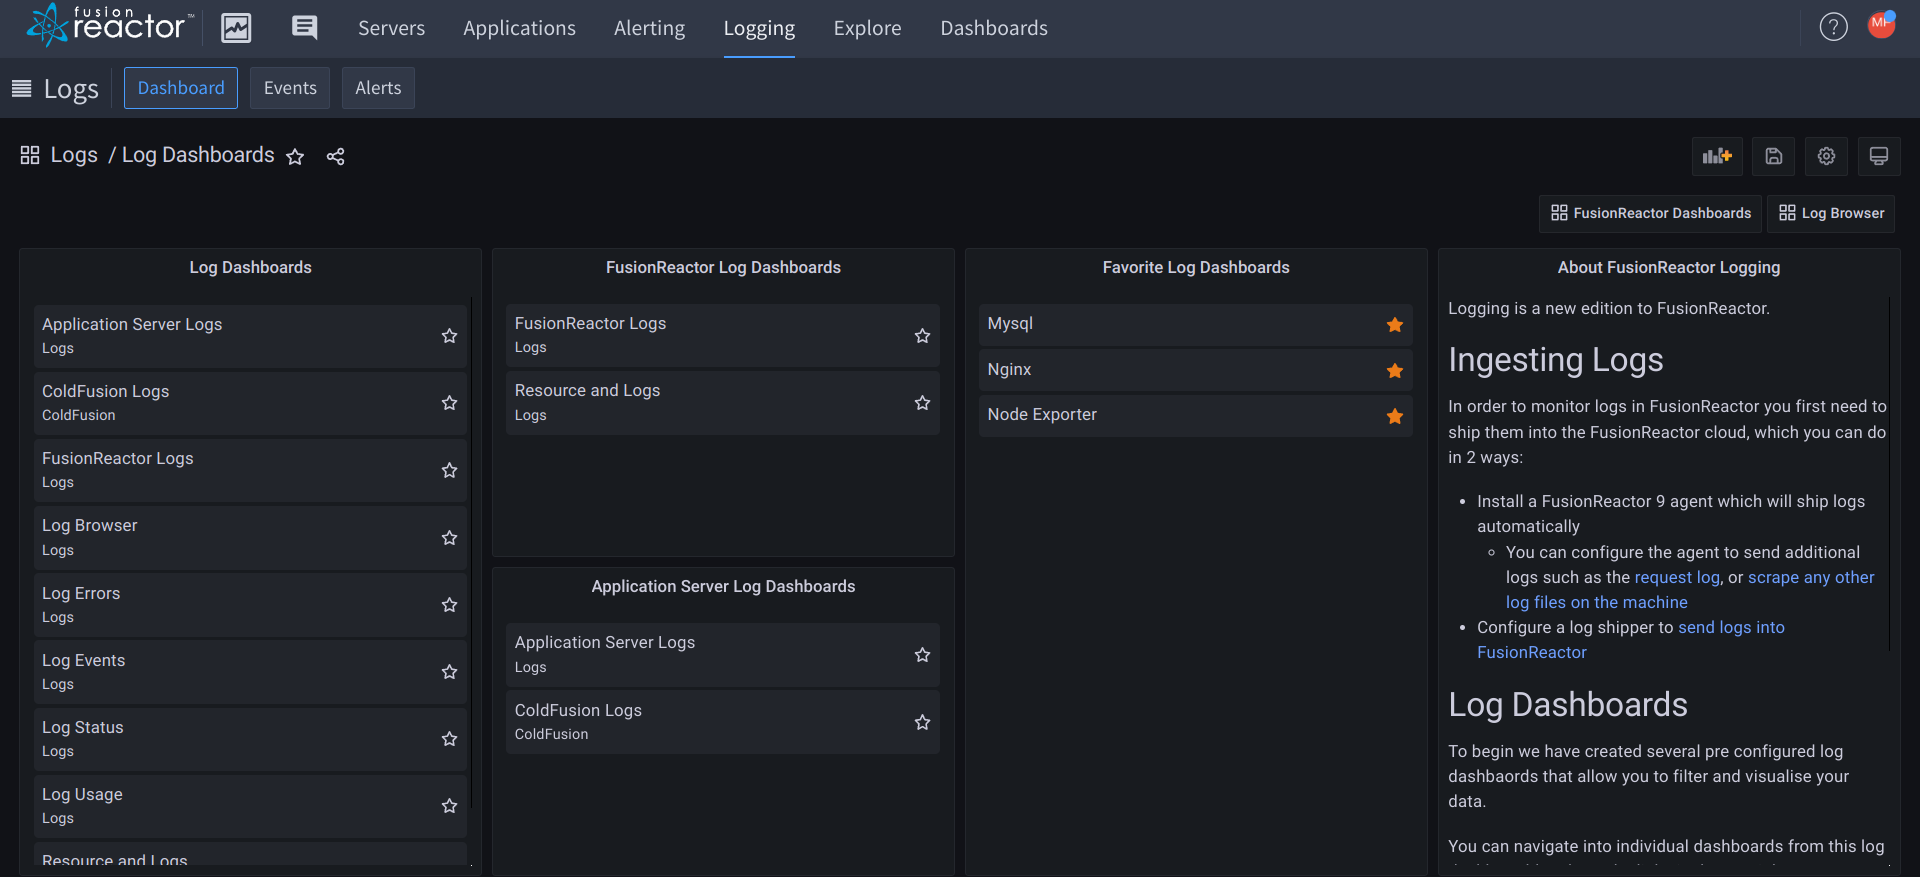This screenshot has width=1920, height=877.
Task: Unfavorite the Nginx dashboard star
Action: pos(1395,371)
